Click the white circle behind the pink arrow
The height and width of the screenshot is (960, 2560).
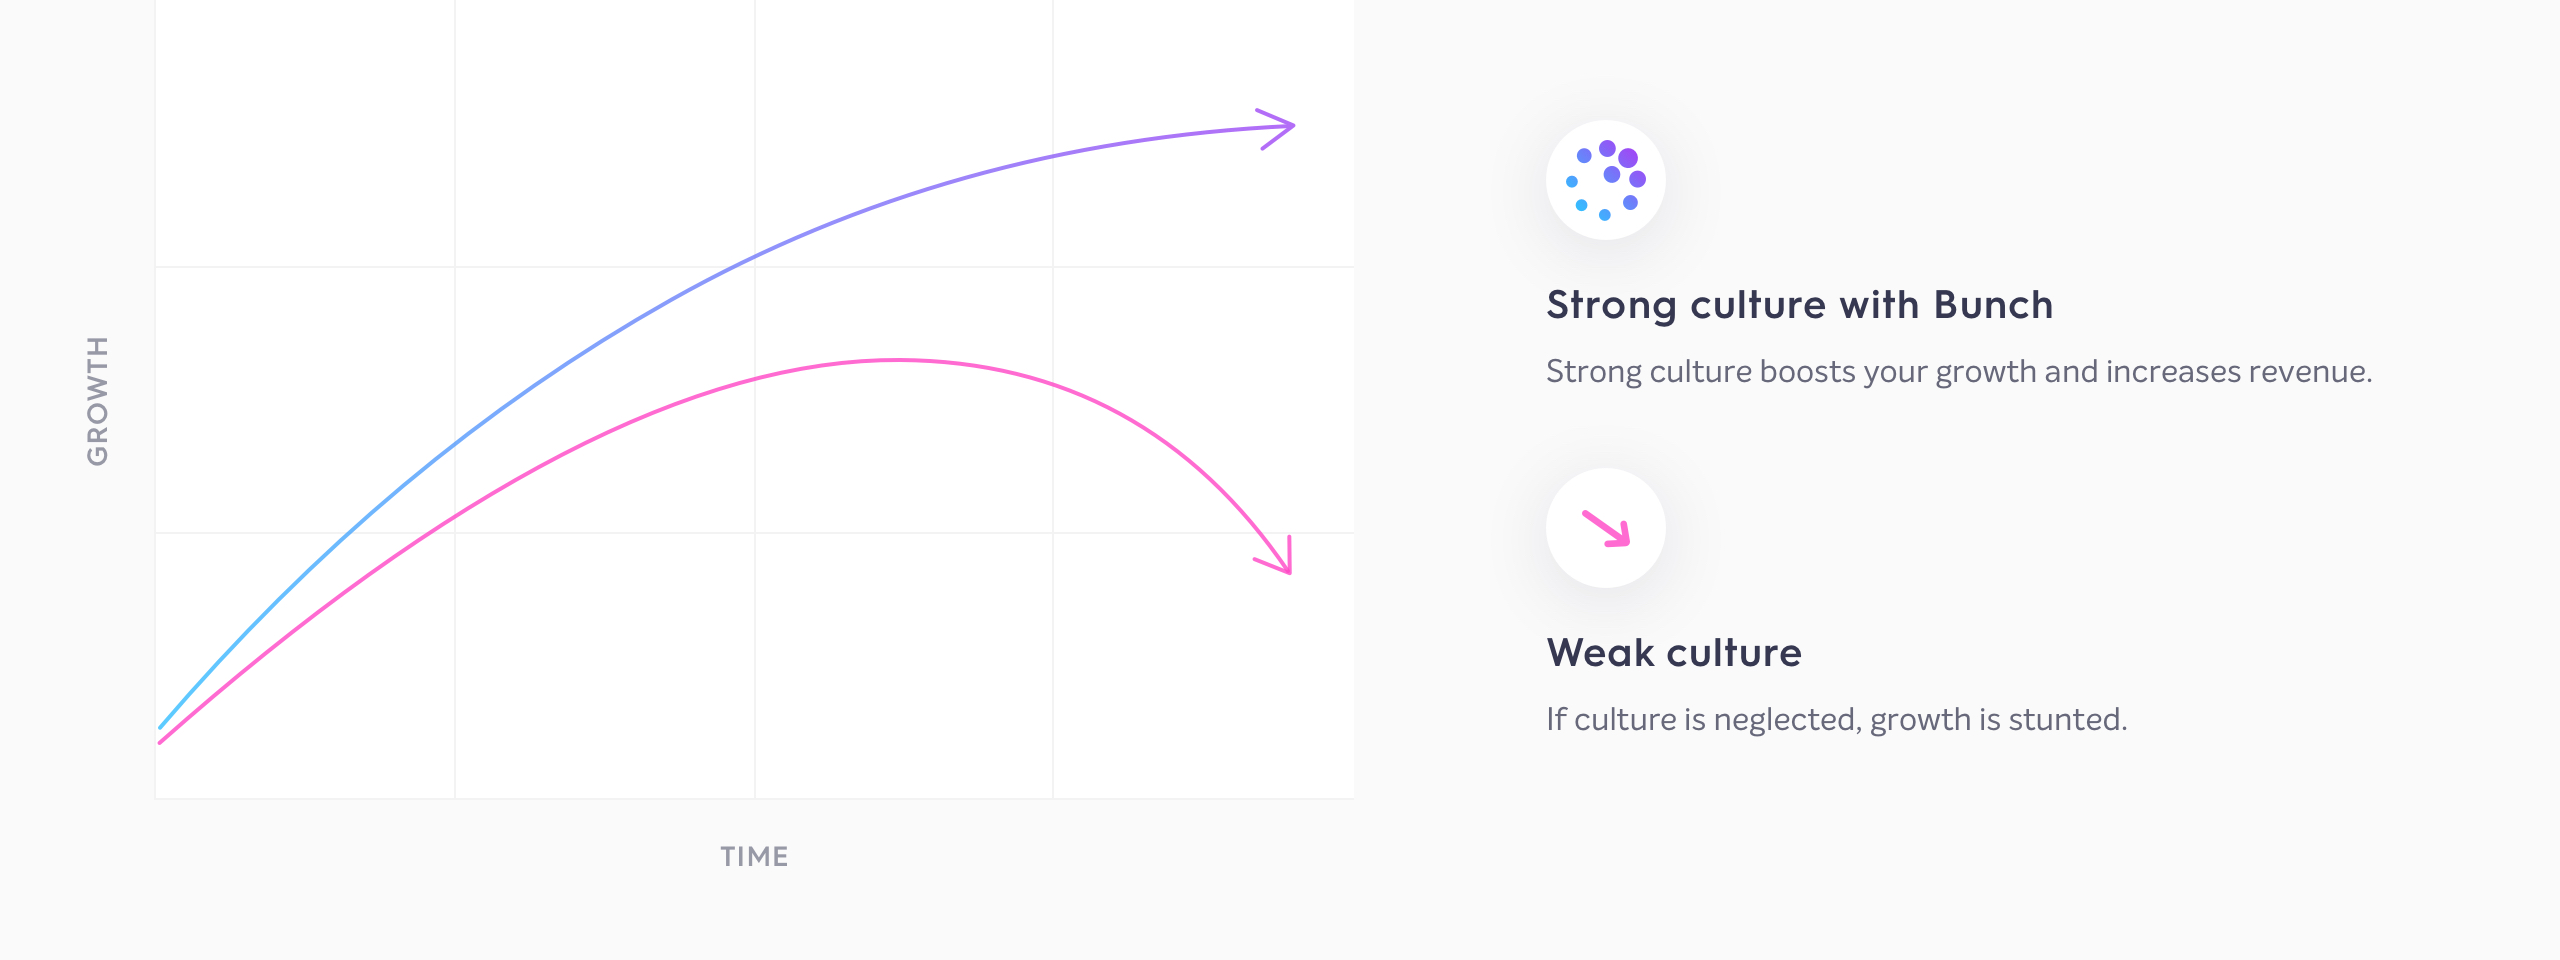[x=1606, y=528]
